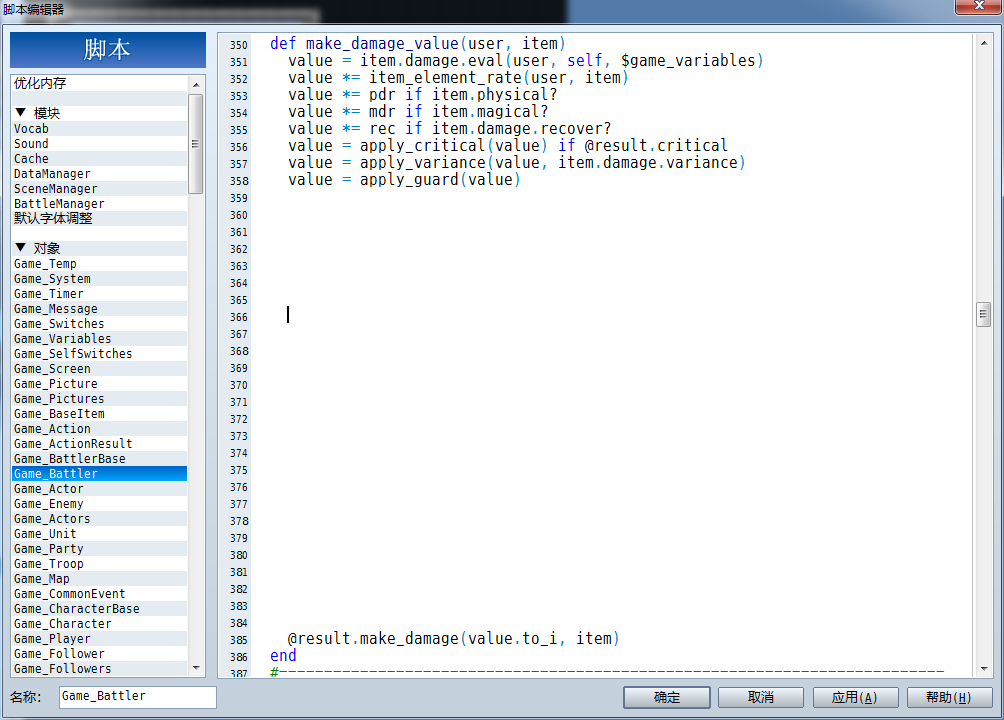1004x720 pixels.
Task: Click the code editor scroll-up arrow
Action: point(984,44)
